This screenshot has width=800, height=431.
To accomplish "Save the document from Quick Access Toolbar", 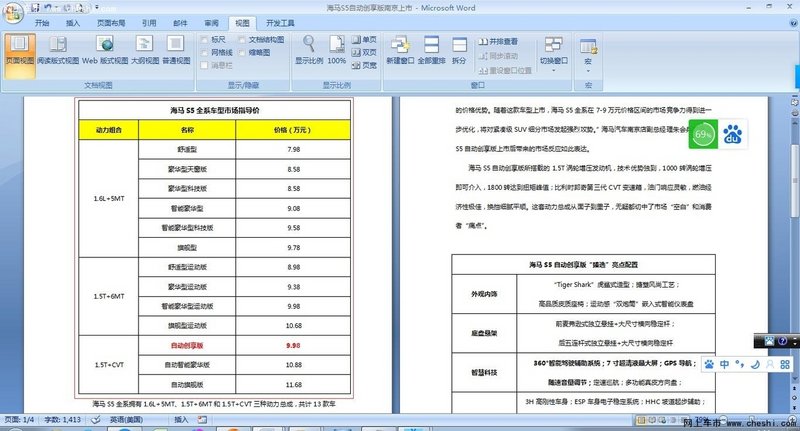I will [36, 8].
